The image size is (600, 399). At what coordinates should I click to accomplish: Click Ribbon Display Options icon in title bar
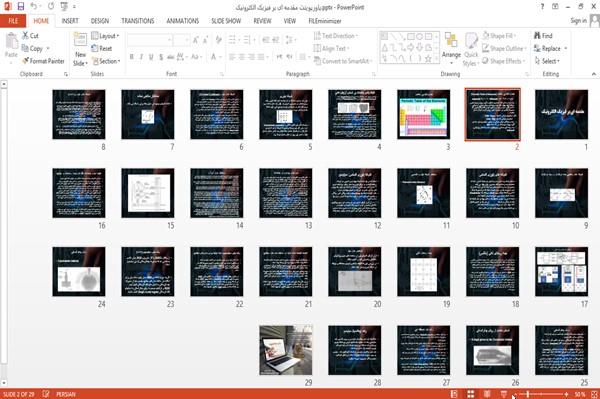click(555, 7)
